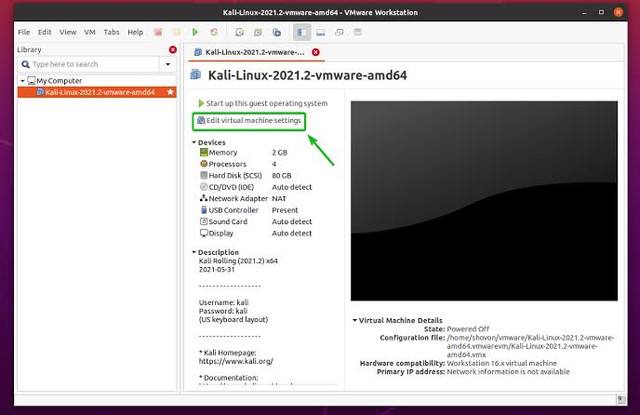Close the Kali-Linux-2021.2-vmware tab

(316, 52)
